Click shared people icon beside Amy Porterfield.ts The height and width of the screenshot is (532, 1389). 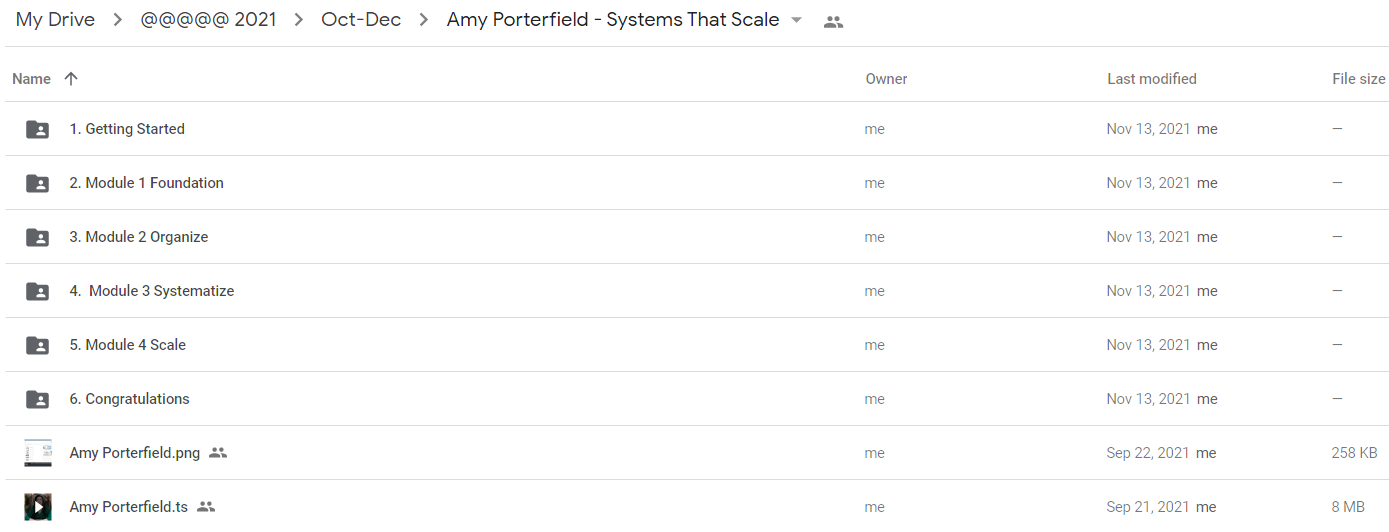pyautogui.click(x=206, y=507)
